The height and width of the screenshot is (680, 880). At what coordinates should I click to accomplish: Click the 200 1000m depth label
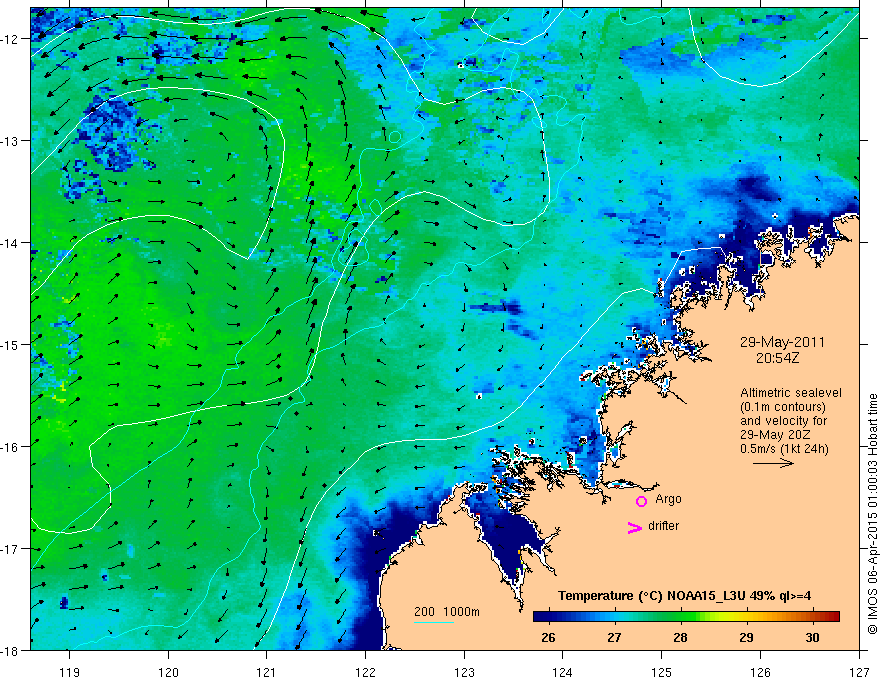[447, 612]
